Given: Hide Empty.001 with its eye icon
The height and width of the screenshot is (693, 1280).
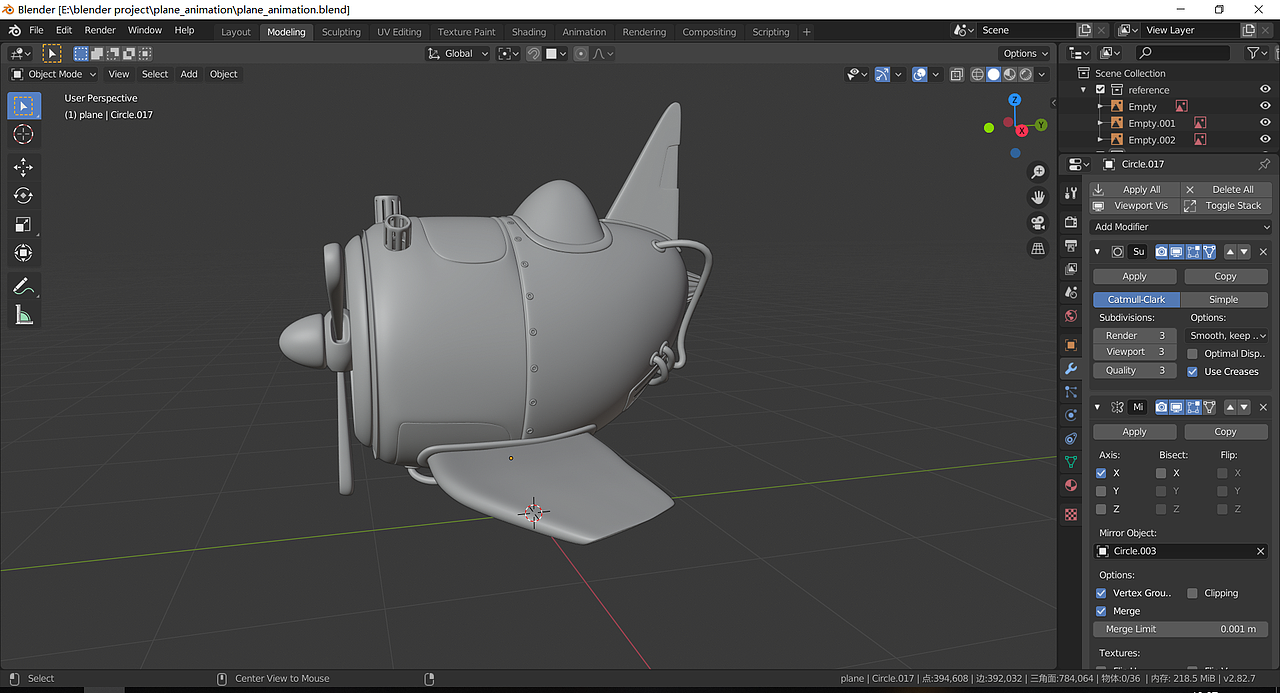Looking at the screenshot, I should [1265, 123].
